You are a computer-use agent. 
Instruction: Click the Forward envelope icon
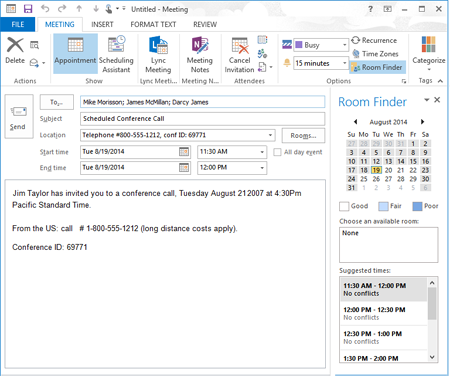tap(34, 62)
